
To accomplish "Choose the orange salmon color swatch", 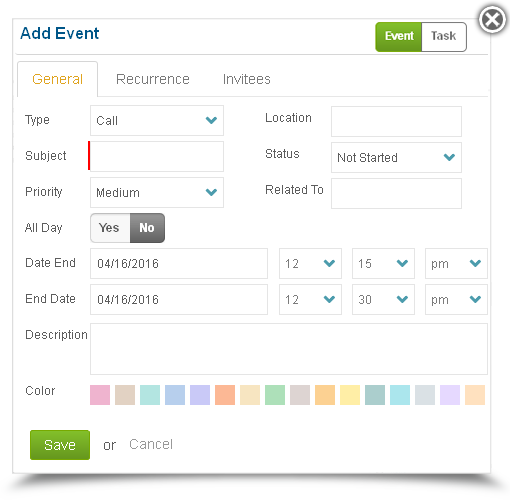I will 225,395.
